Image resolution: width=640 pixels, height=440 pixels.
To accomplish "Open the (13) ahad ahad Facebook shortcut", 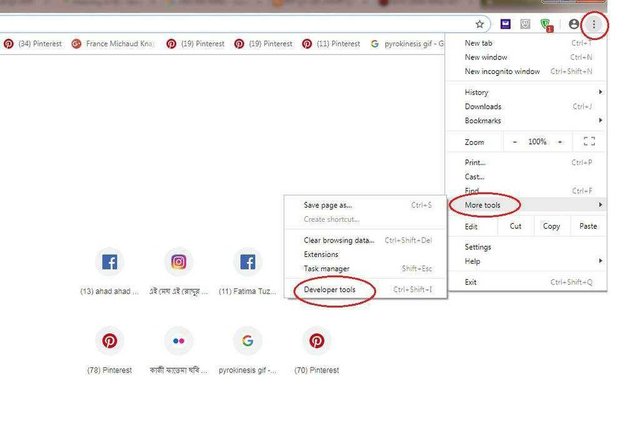I will [109, 272].
